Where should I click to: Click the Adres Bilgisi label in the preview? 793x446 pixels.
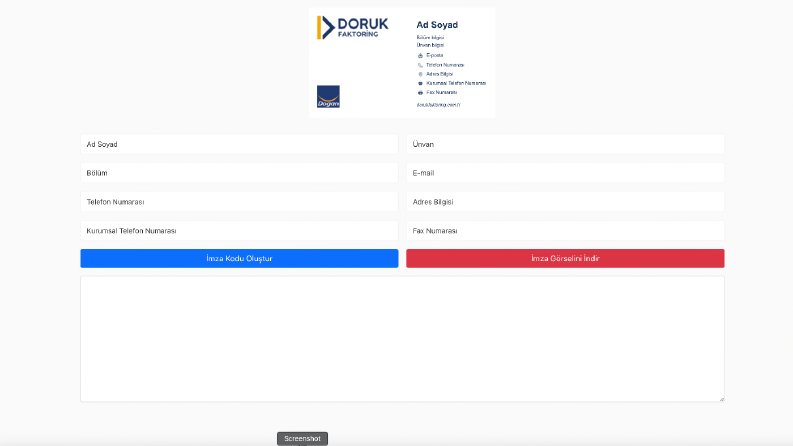click(x=439, y=74)
